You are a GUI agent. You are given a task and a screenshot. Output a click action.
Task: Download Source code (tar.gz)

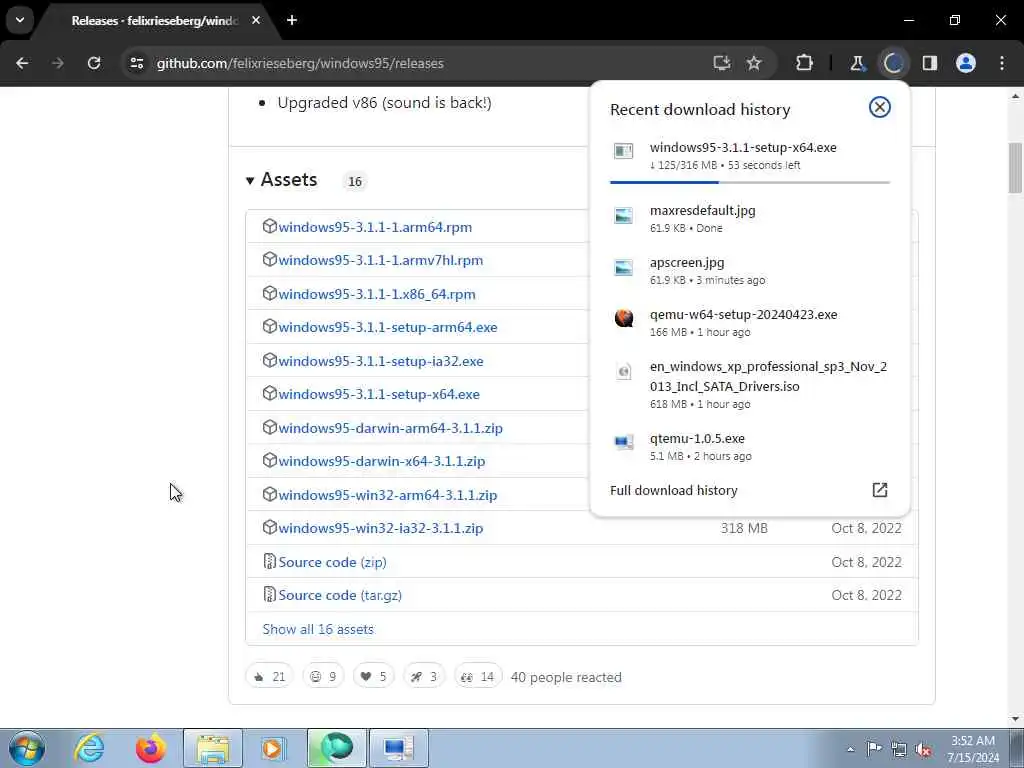click(340, 595)
